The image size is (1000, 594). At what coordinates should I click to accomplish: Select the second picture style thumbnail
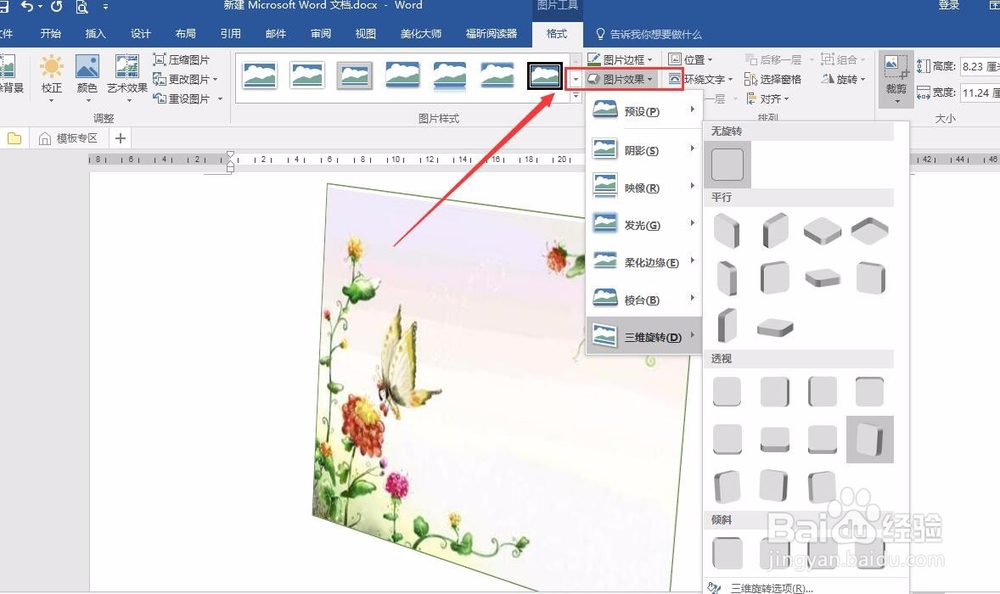[307, 75]
